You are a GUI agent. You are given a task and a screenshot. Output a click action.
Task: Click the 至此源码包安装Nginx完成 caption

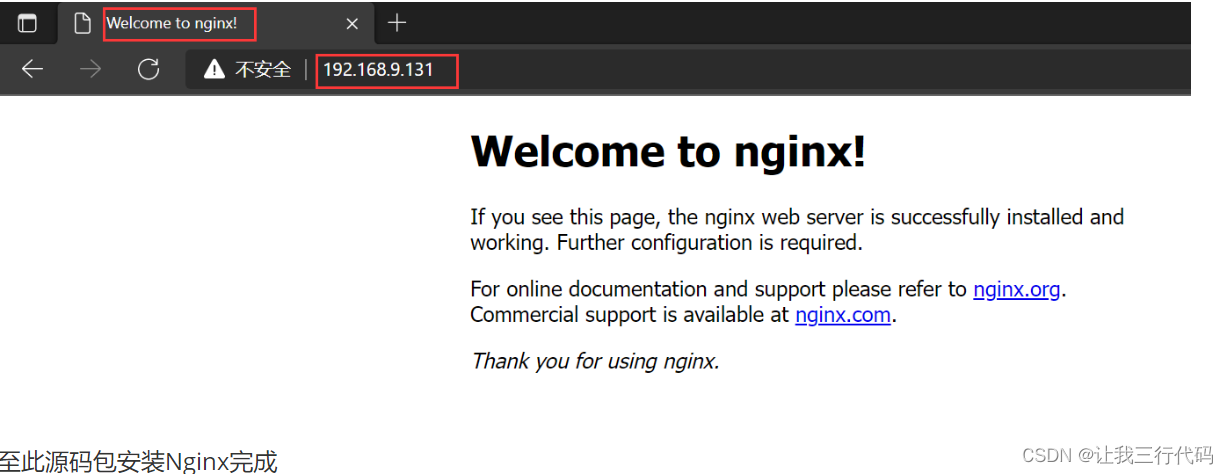[137, 461]
